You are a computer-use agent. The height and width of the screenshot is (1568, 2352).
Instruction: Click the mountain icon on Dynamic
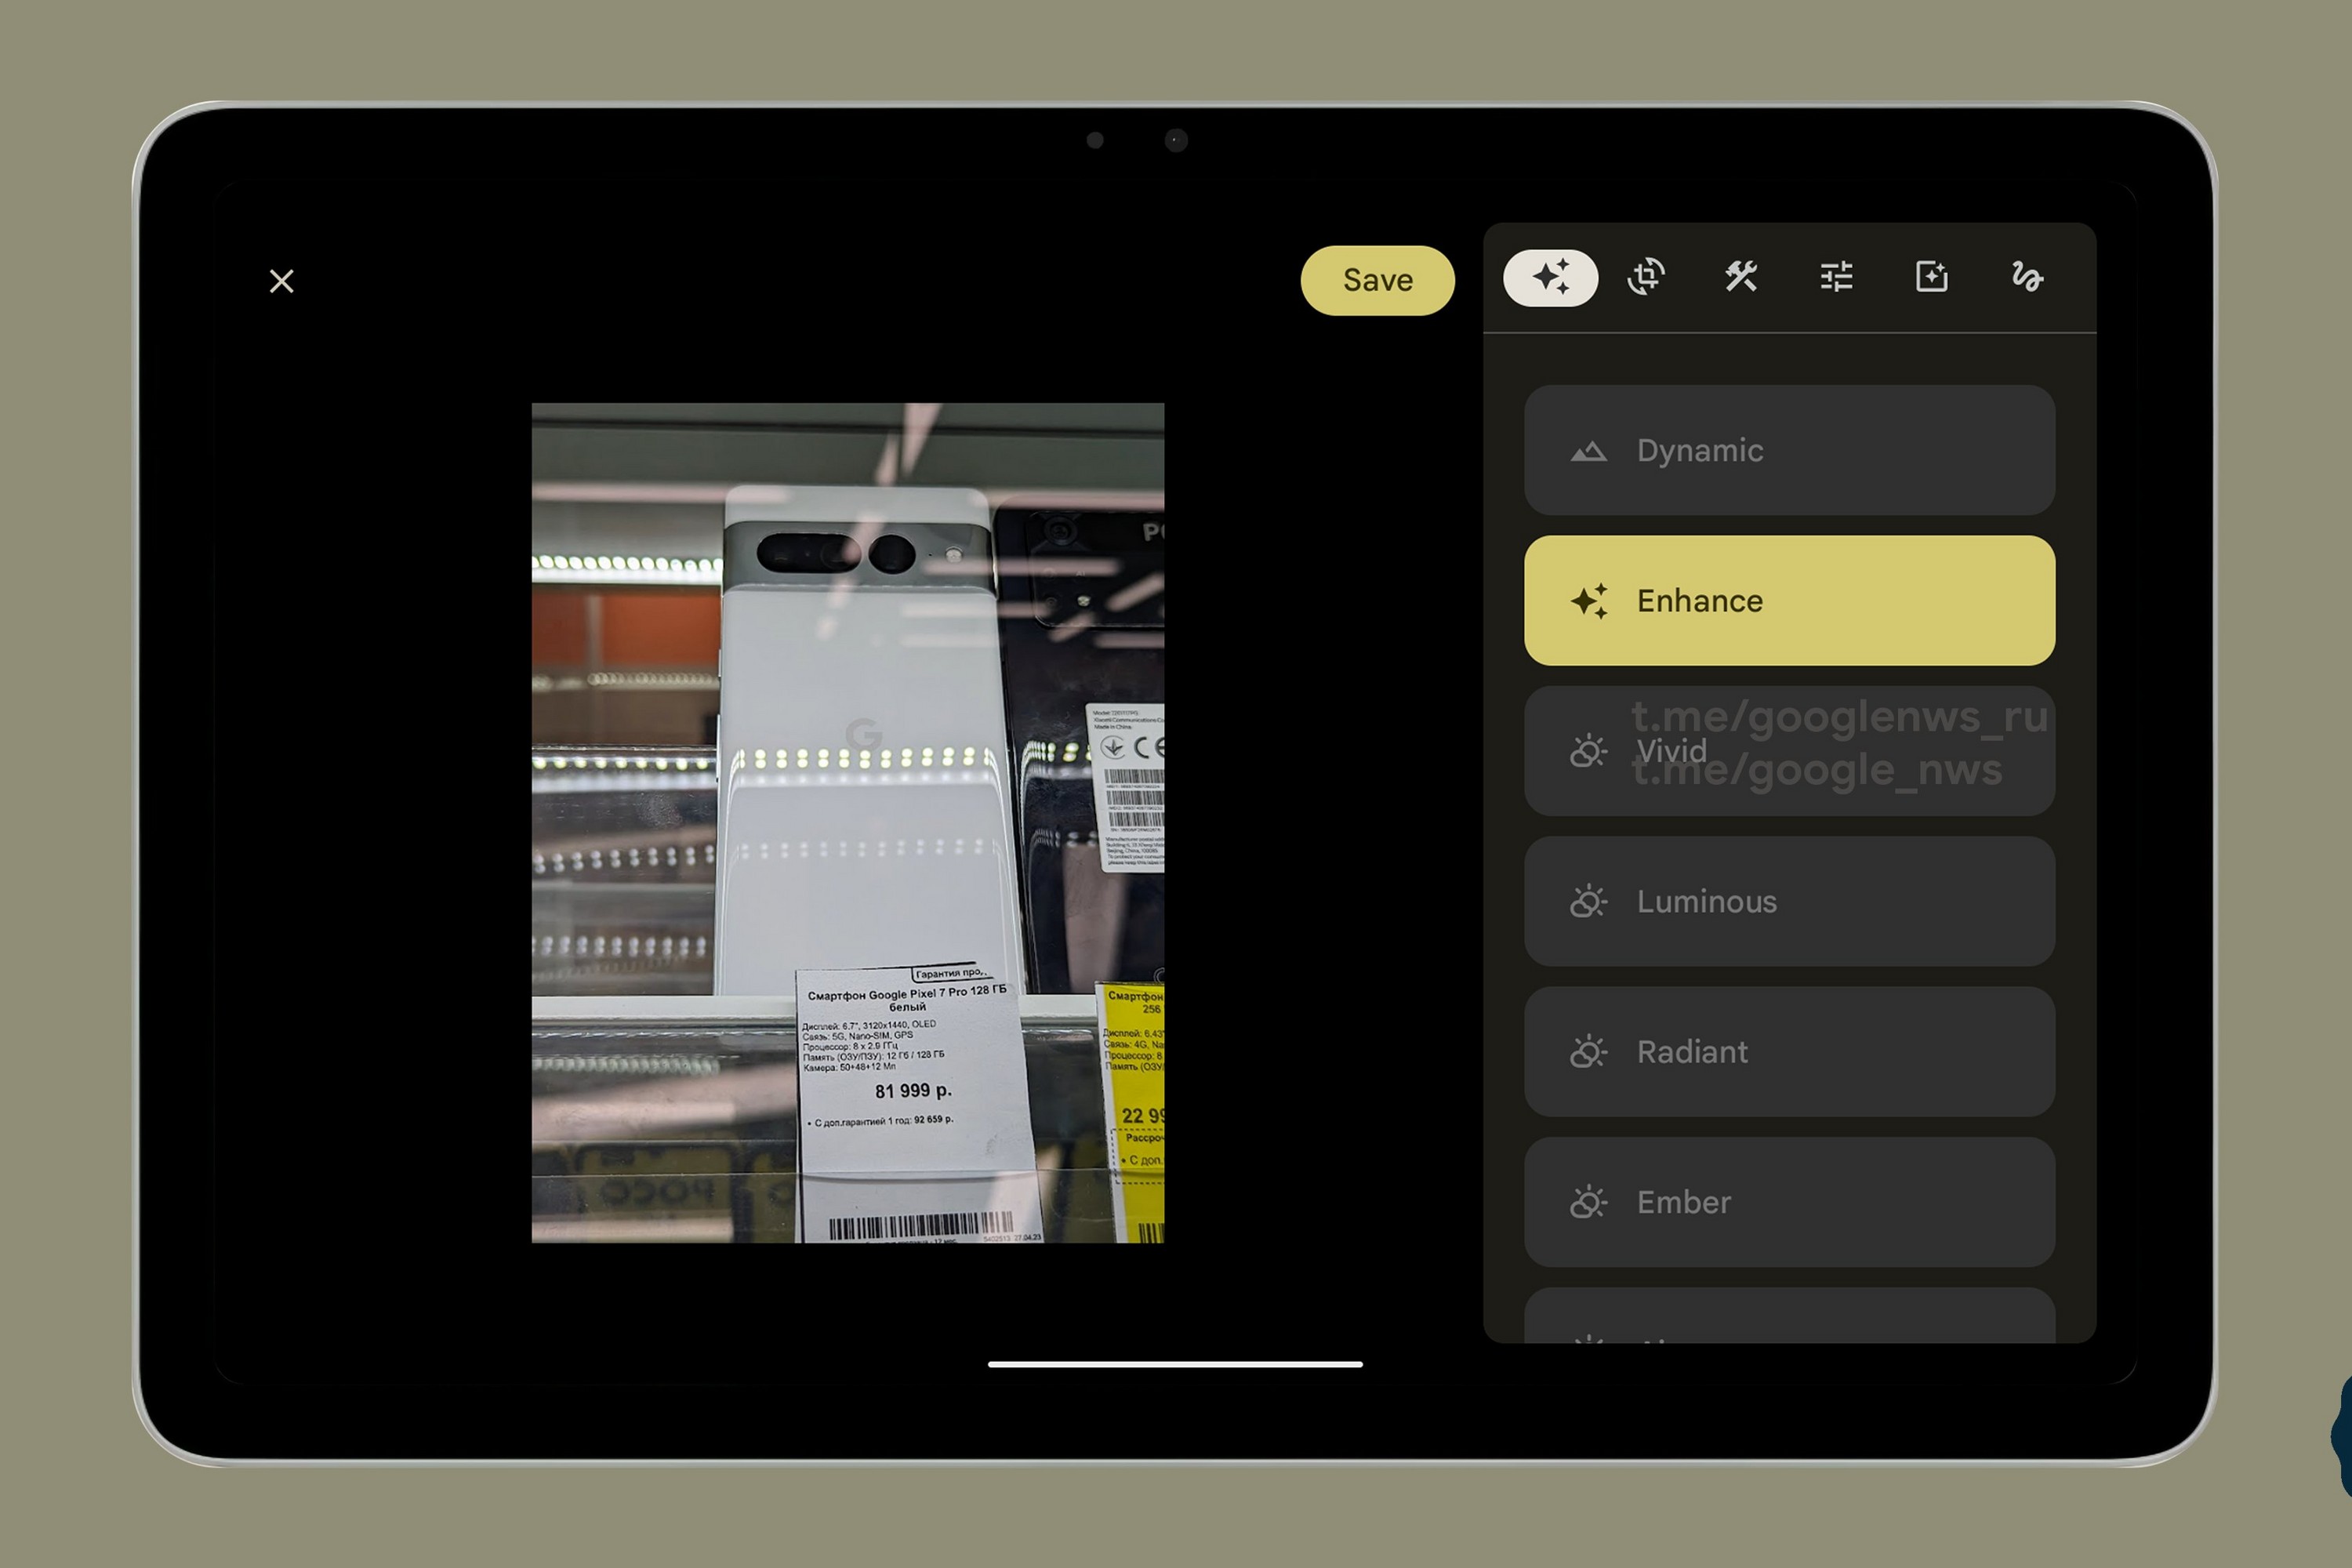1588,451
